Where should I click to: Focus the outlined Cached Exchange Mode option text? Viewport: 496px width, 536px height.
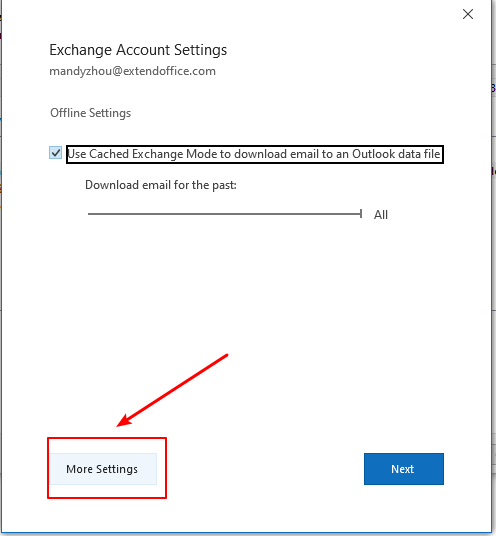point(255,155)
